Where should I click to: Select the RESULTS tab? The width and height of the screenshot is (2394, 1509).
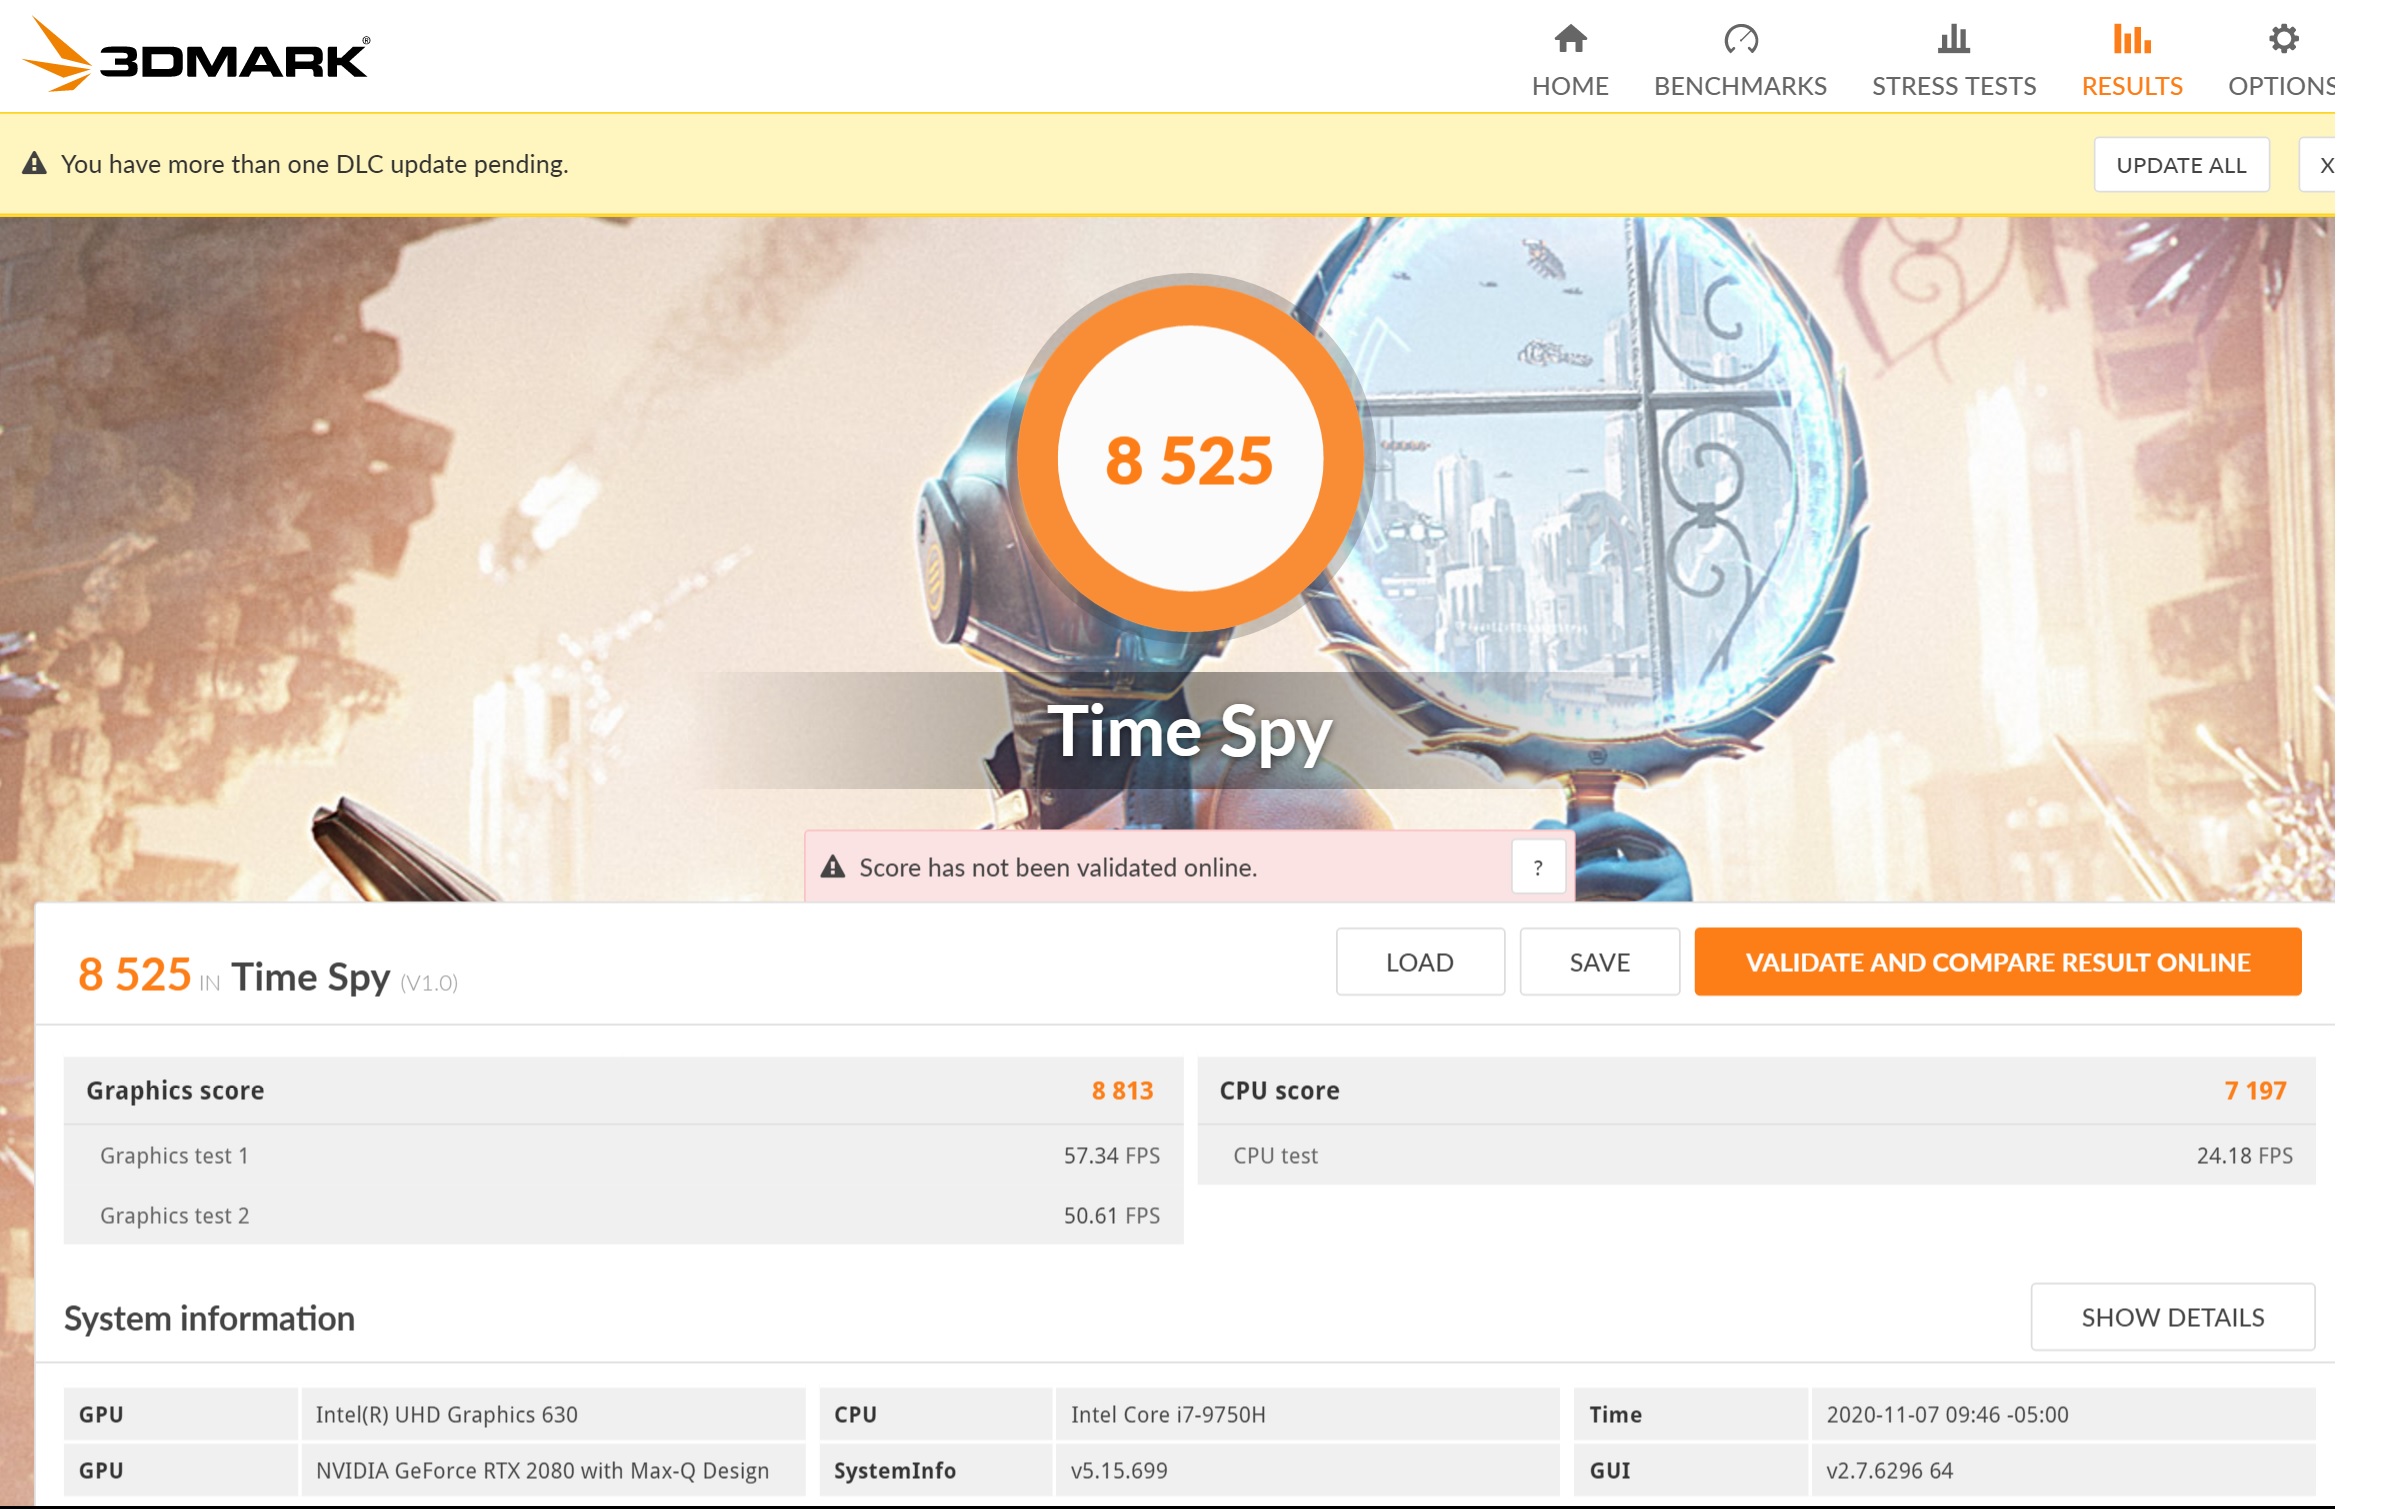tap(2131, 61)
